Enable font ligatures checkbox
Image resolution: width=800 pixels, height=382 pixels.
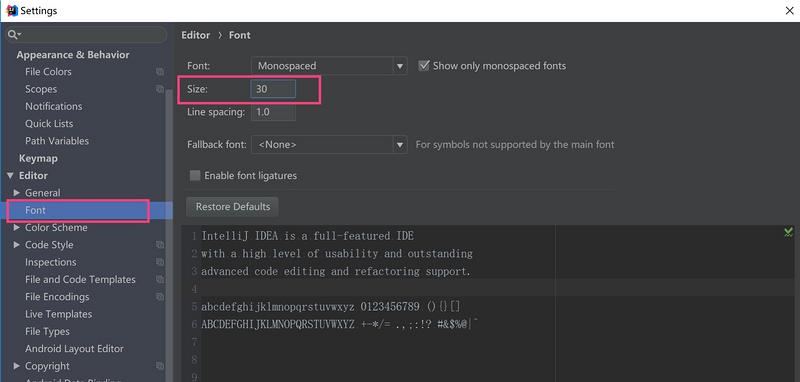click(x=194, y=175)
